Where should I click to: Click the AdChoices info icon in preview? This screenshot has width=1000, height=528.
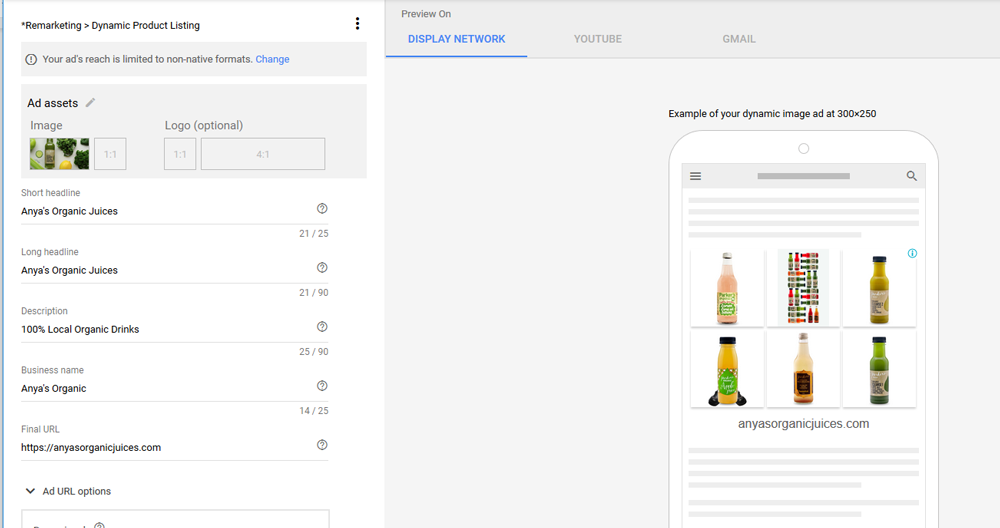pyautogui.click(x=912, y=253)
